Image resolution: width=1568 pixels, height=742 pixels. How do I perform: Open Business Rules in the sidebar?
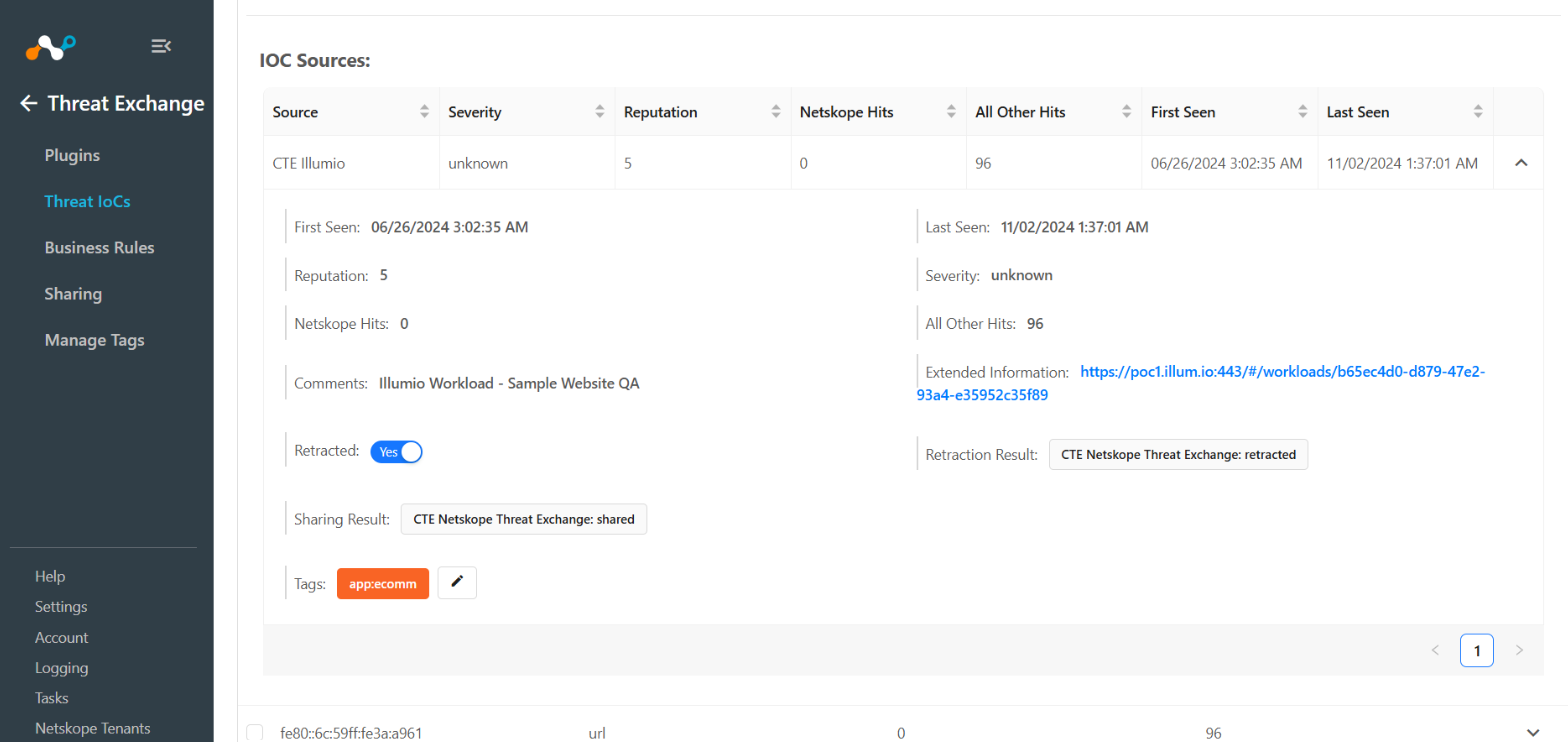pos(99,247)
